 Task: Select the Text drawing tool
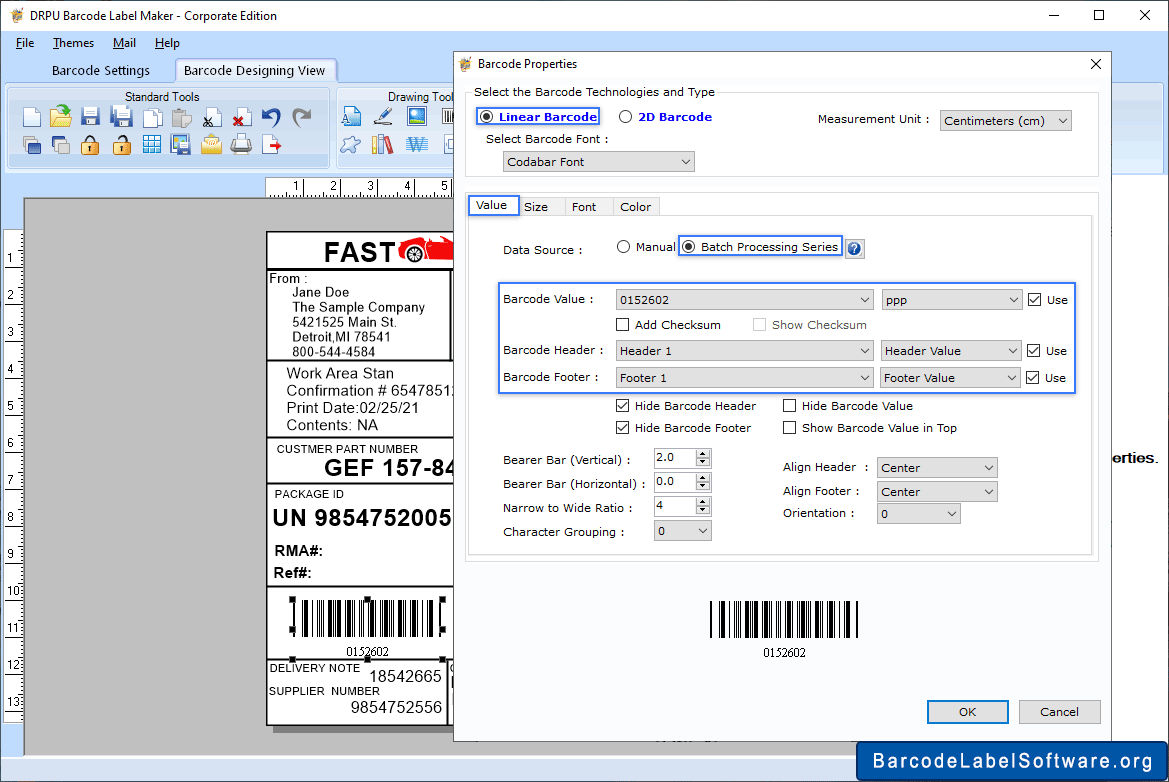click(x=351, y=116)
